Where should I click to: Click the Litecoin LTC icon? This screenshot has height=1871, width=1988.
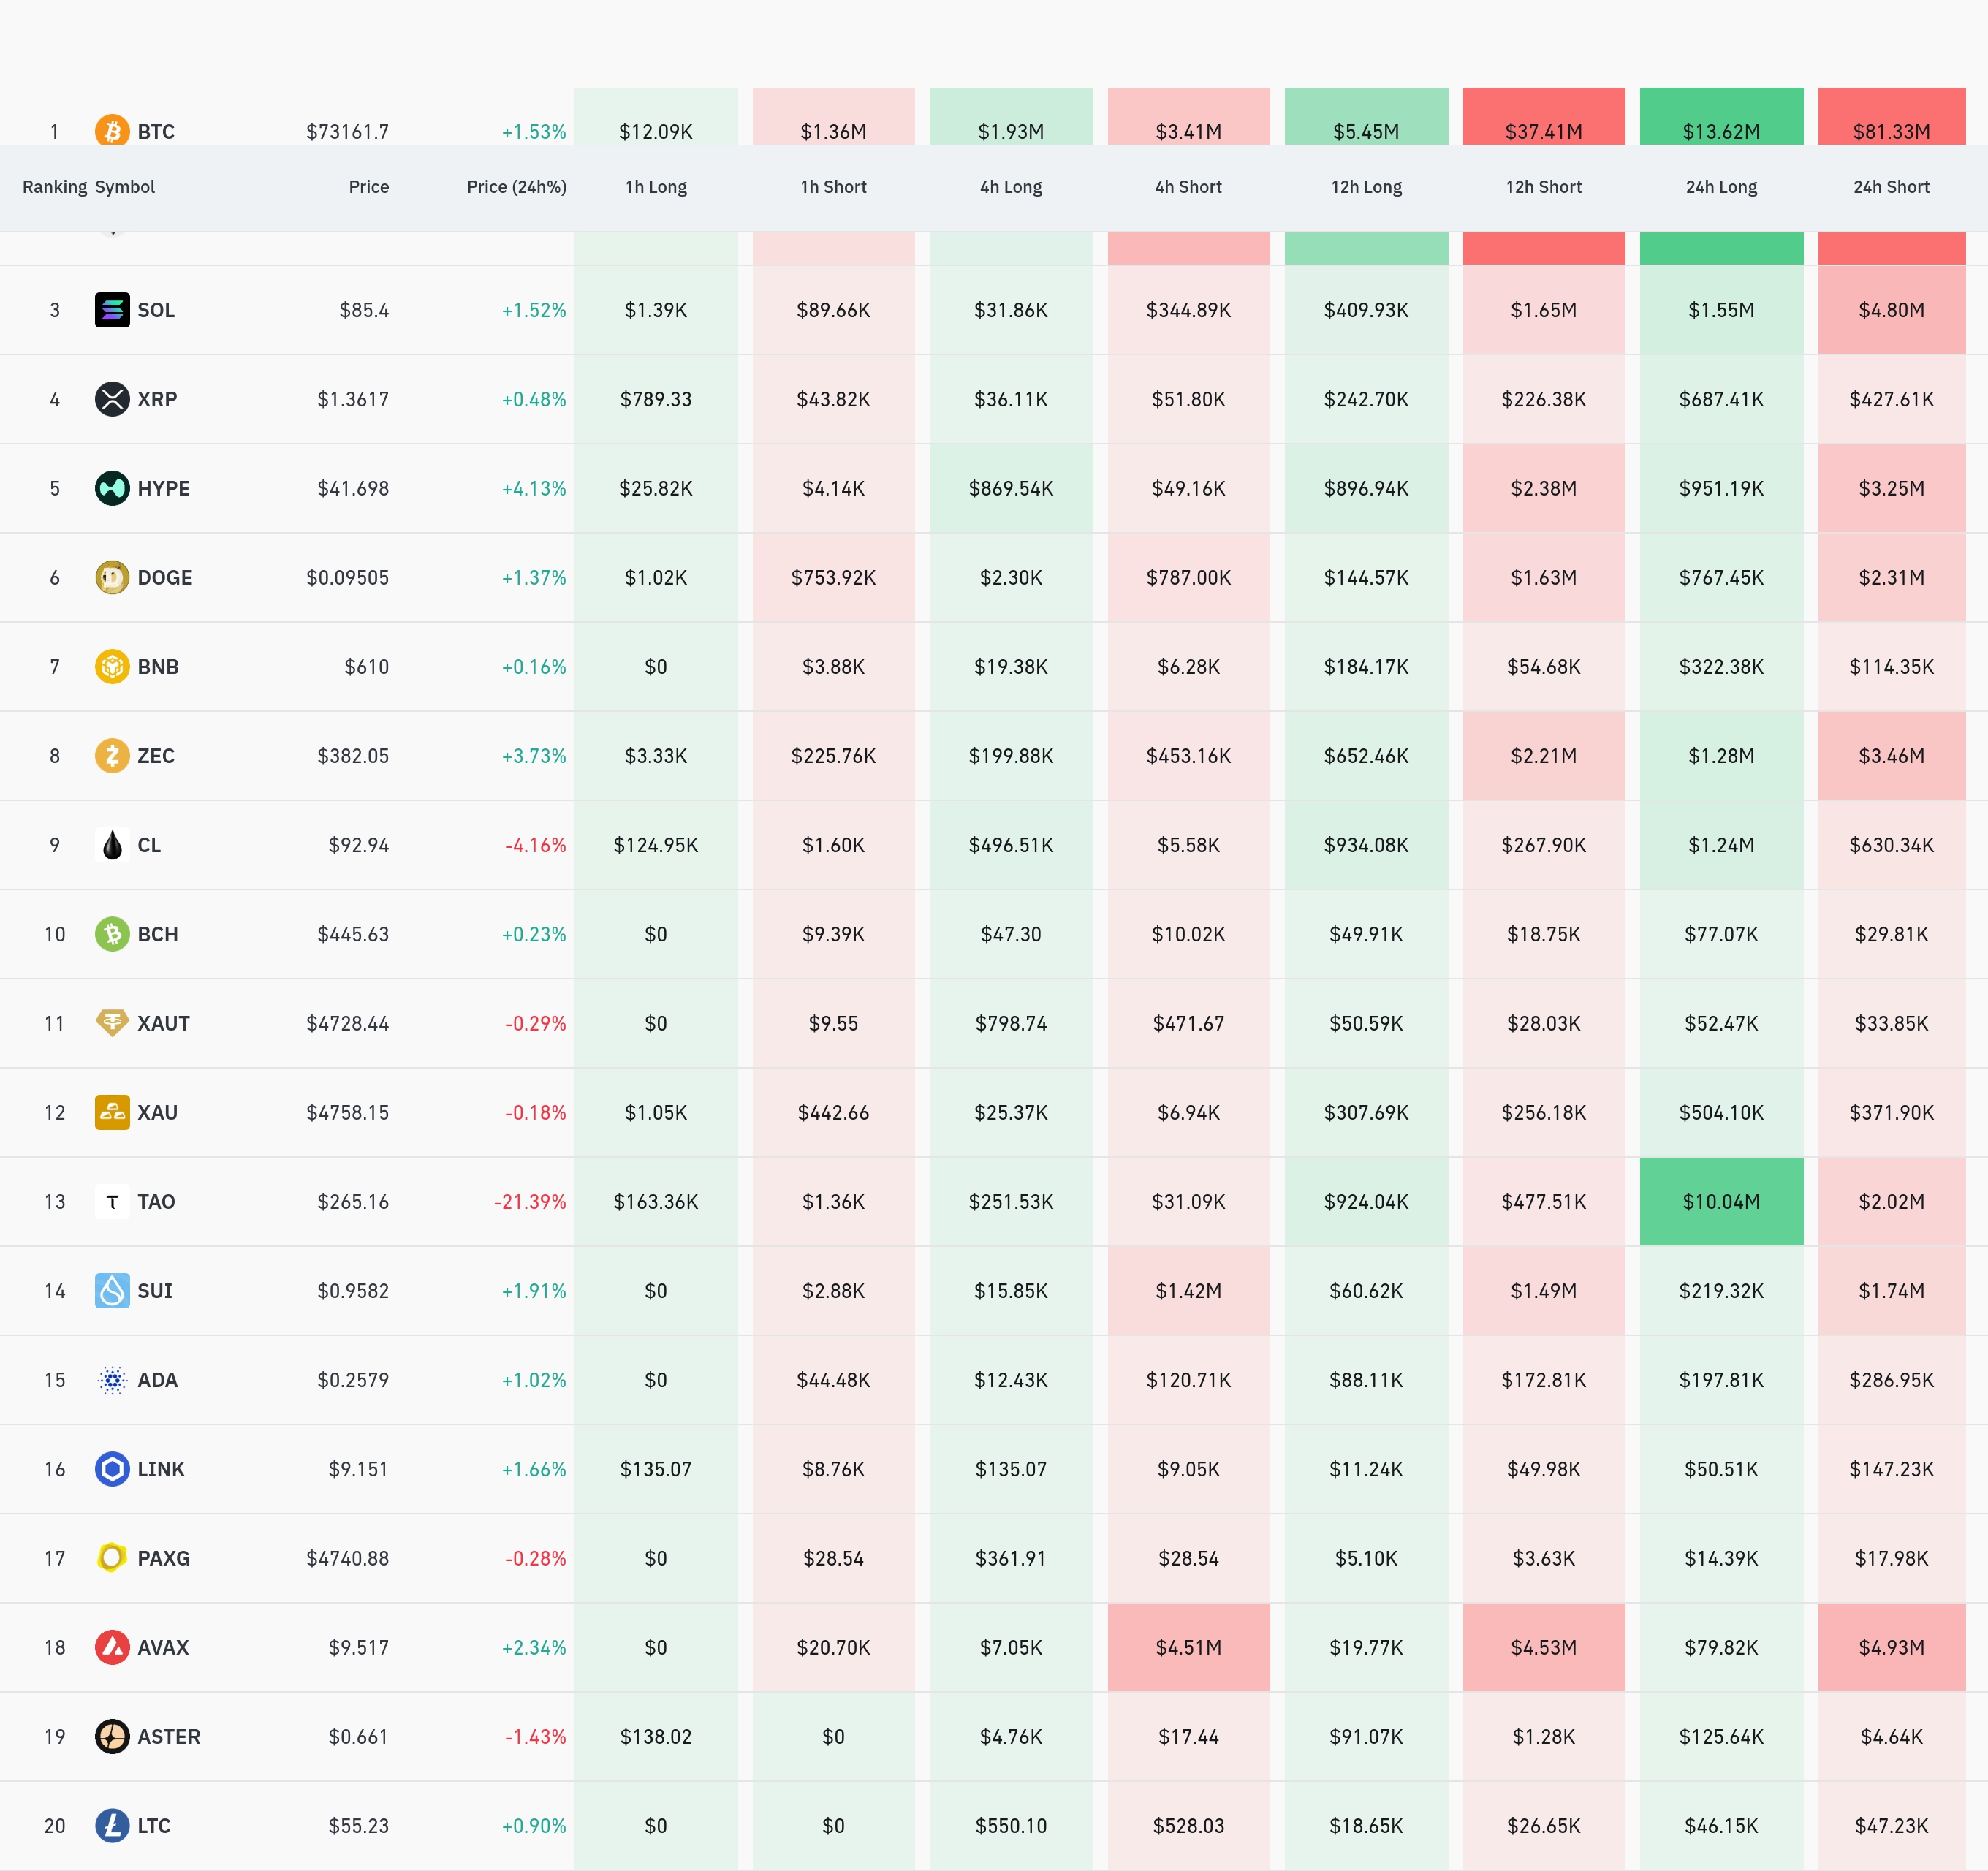112,1826
